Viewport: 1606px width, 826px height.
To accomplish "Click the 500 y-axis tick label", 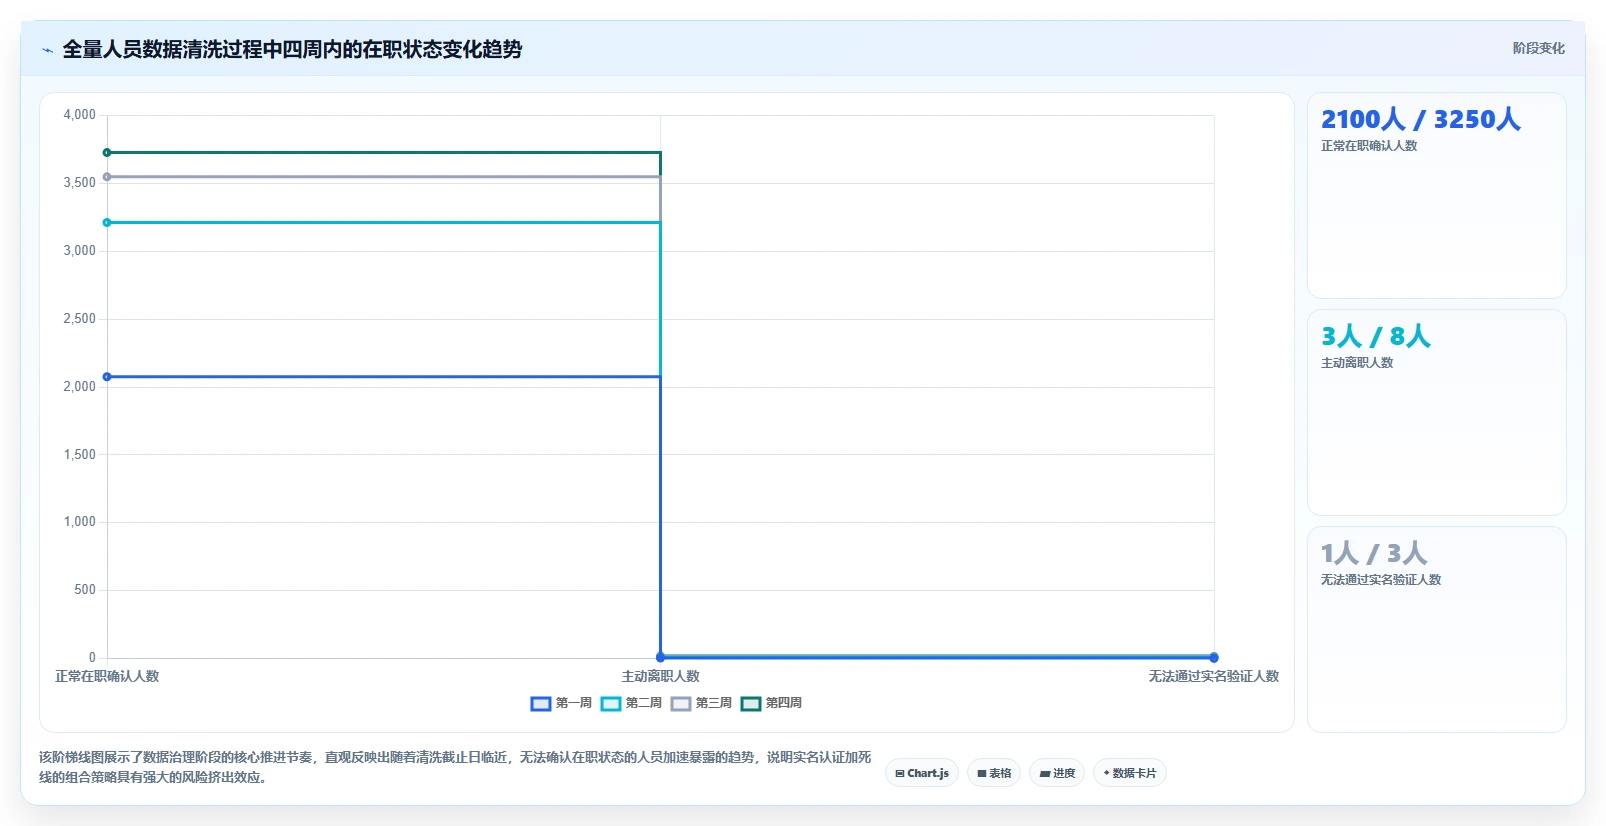I will (85, 590).
